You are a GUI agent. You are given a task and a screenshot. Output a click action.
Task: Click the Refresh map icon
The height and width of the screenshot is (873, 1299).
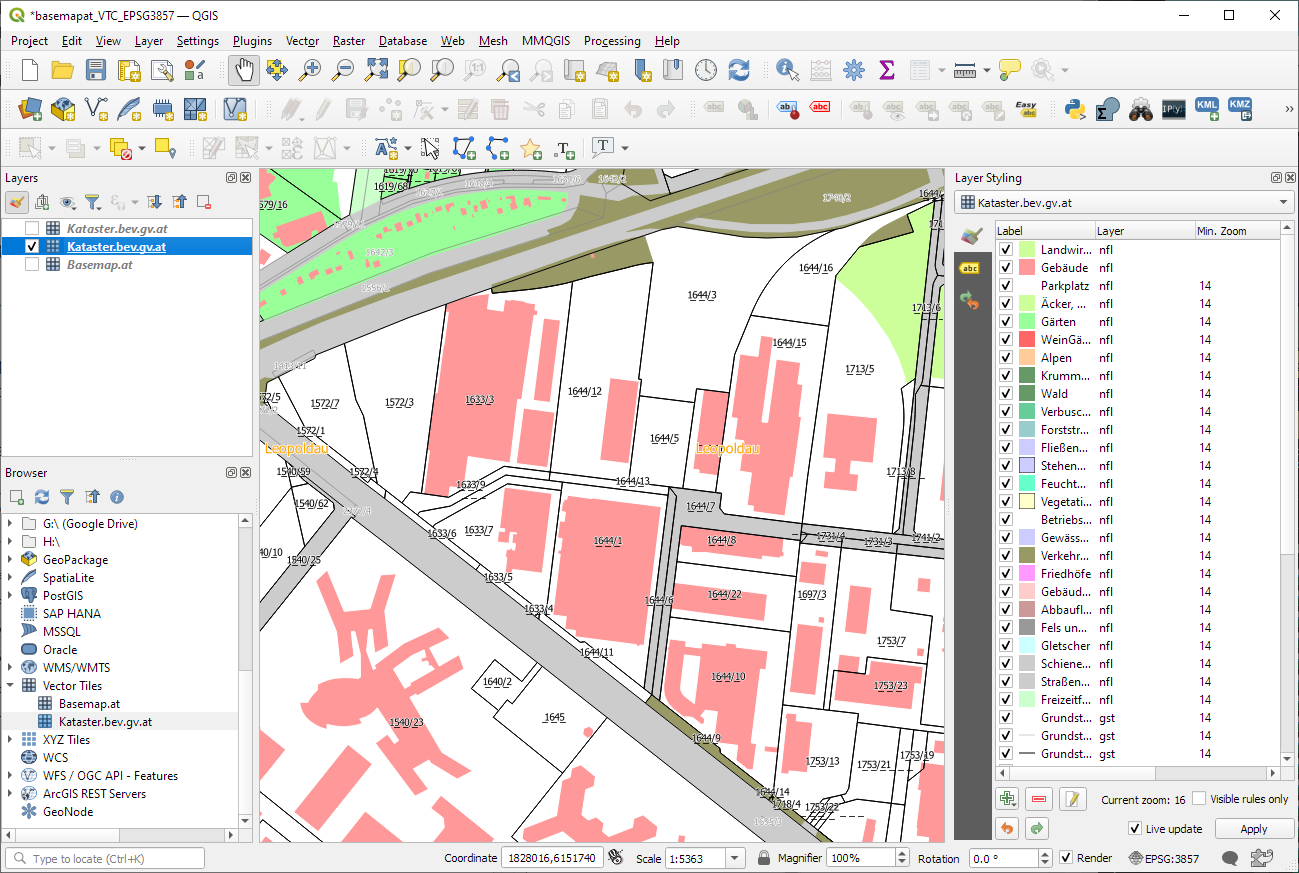pyautogui.click(x=738, y=70)
